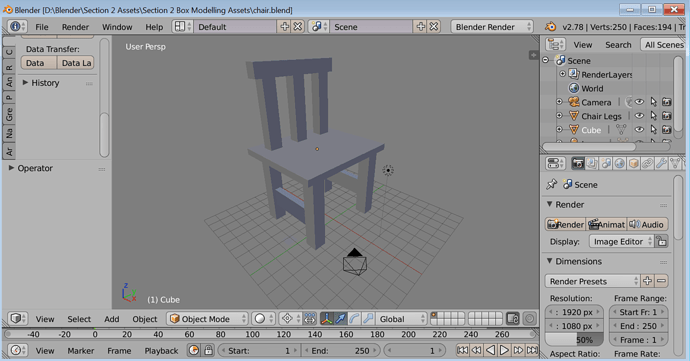Toggle renderability of the Camera object
This screenshot has height=361, width=690.
point(667,102)
